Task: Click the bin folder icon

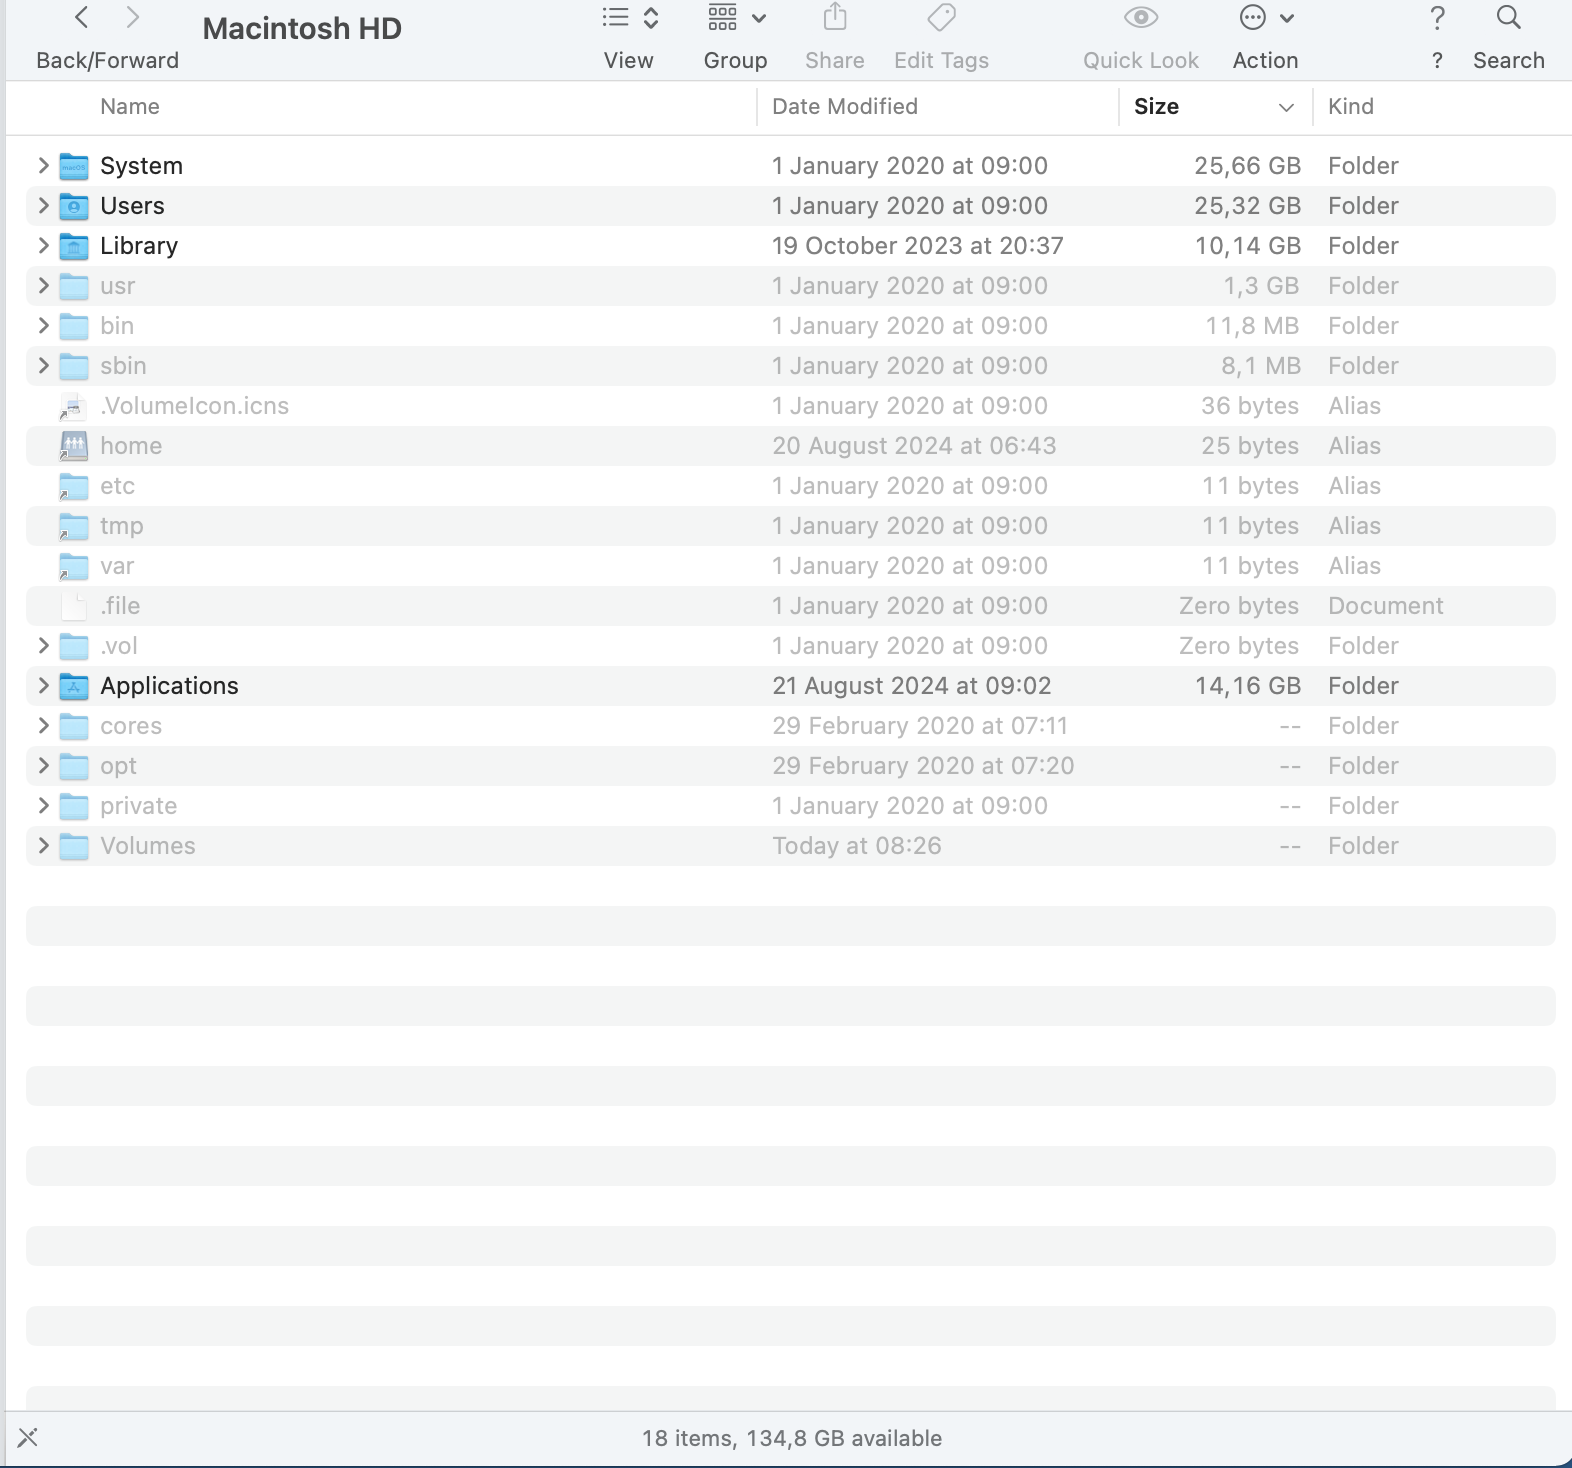Action: click(x=74, y=326)
